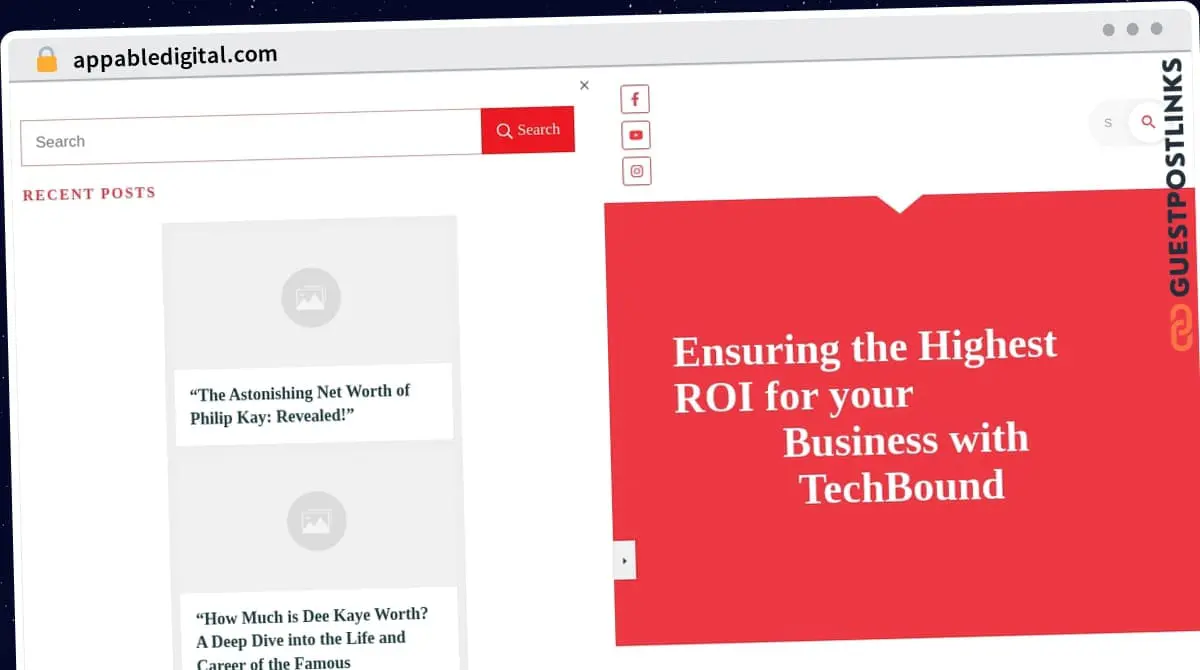Click the magnifier icon in the top-right search
The width and height of the screenshot is (1200, 670).
[1148, 122]
